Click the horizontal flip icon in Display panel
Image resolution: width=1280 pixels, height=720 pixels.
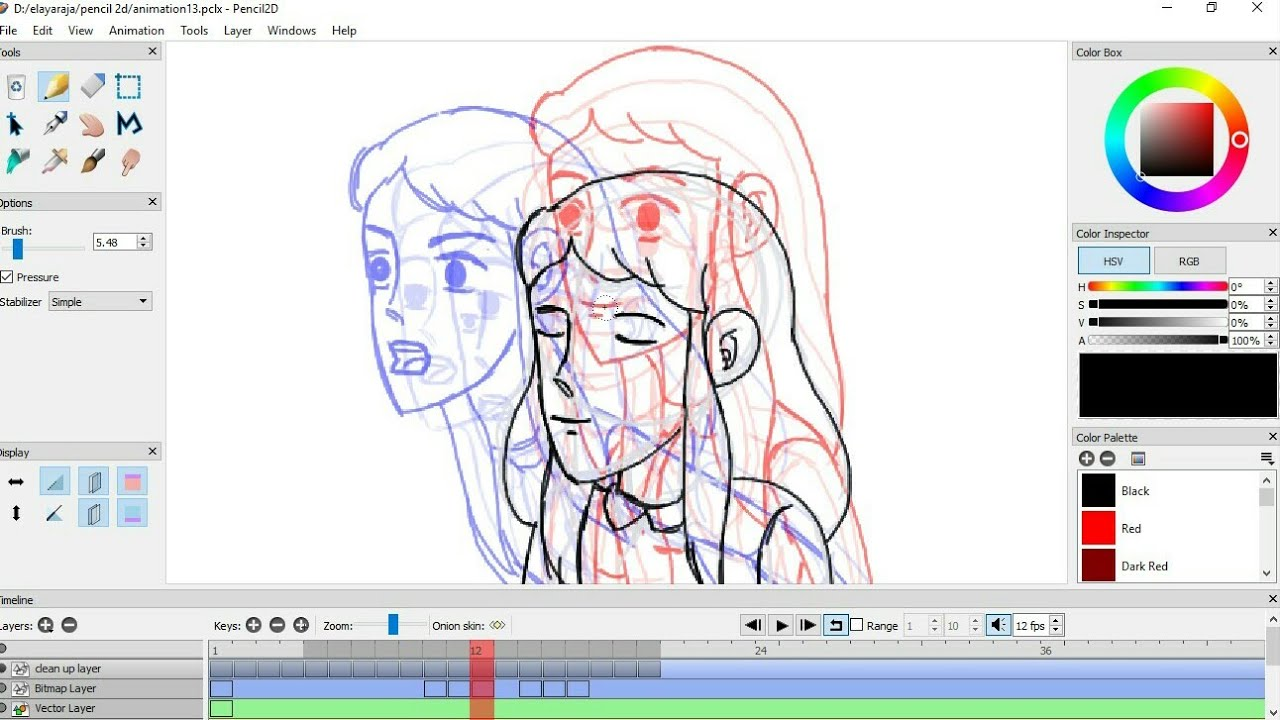click(16, 481)
